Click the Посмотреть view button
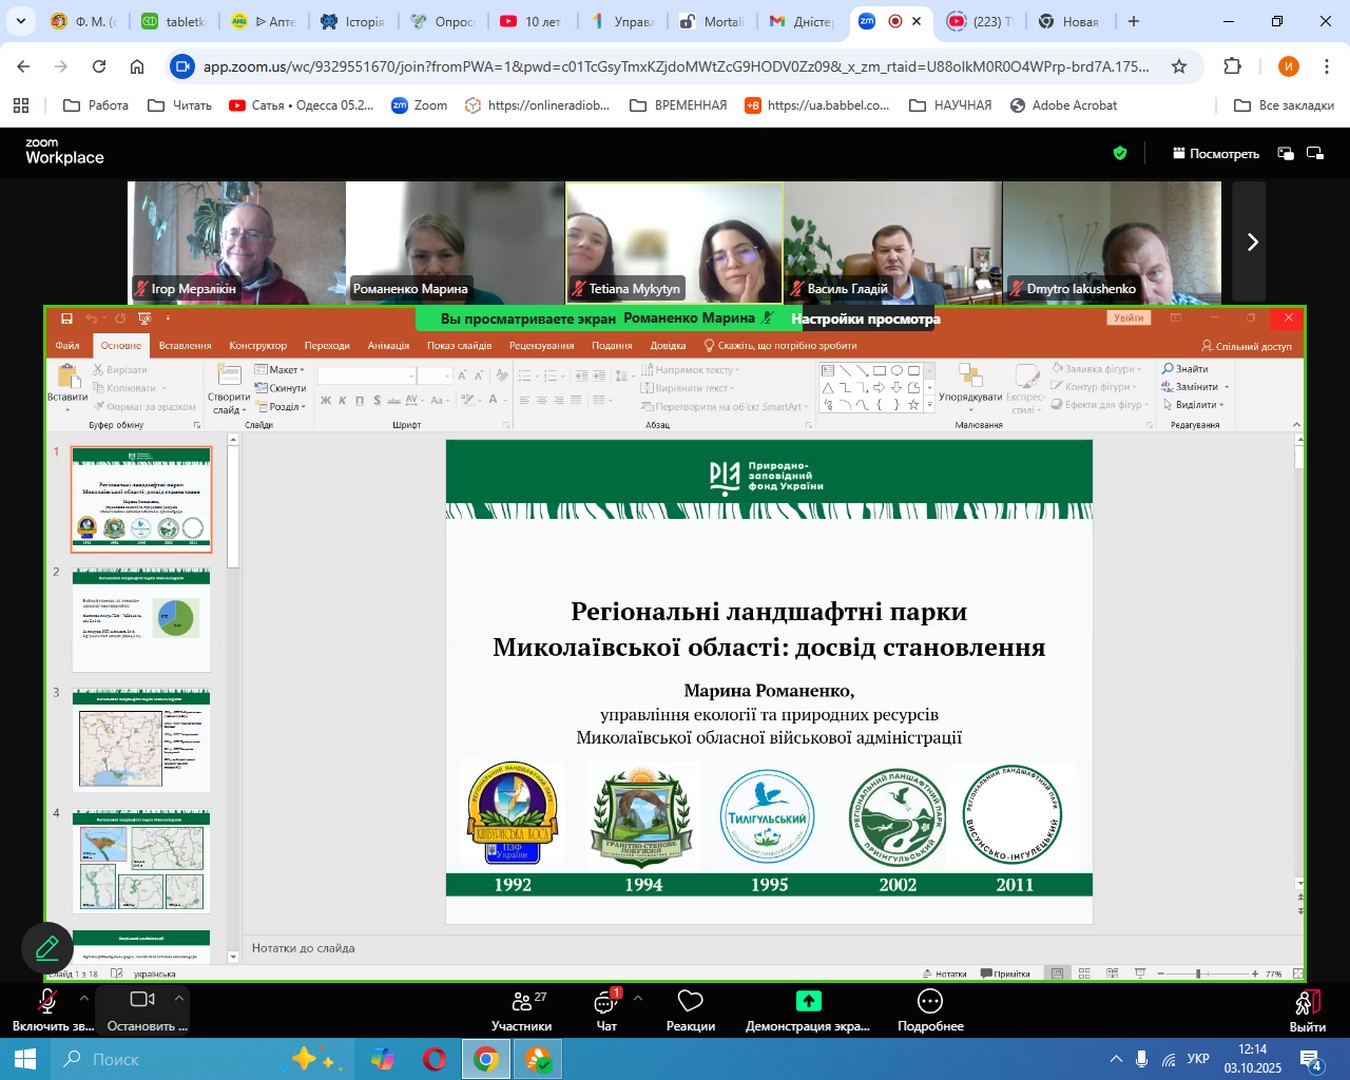 click(x=1215, y=154)
